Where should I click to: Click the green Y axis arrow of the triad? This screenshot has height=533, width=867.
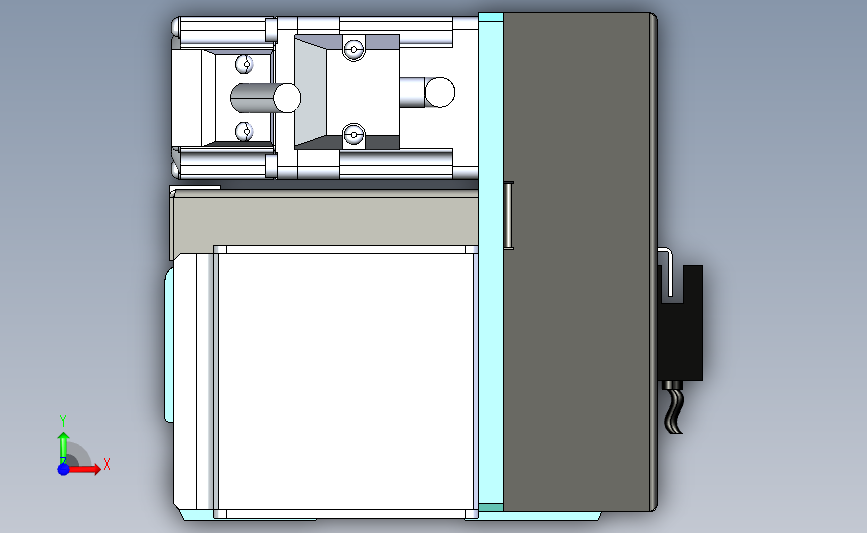63,447
